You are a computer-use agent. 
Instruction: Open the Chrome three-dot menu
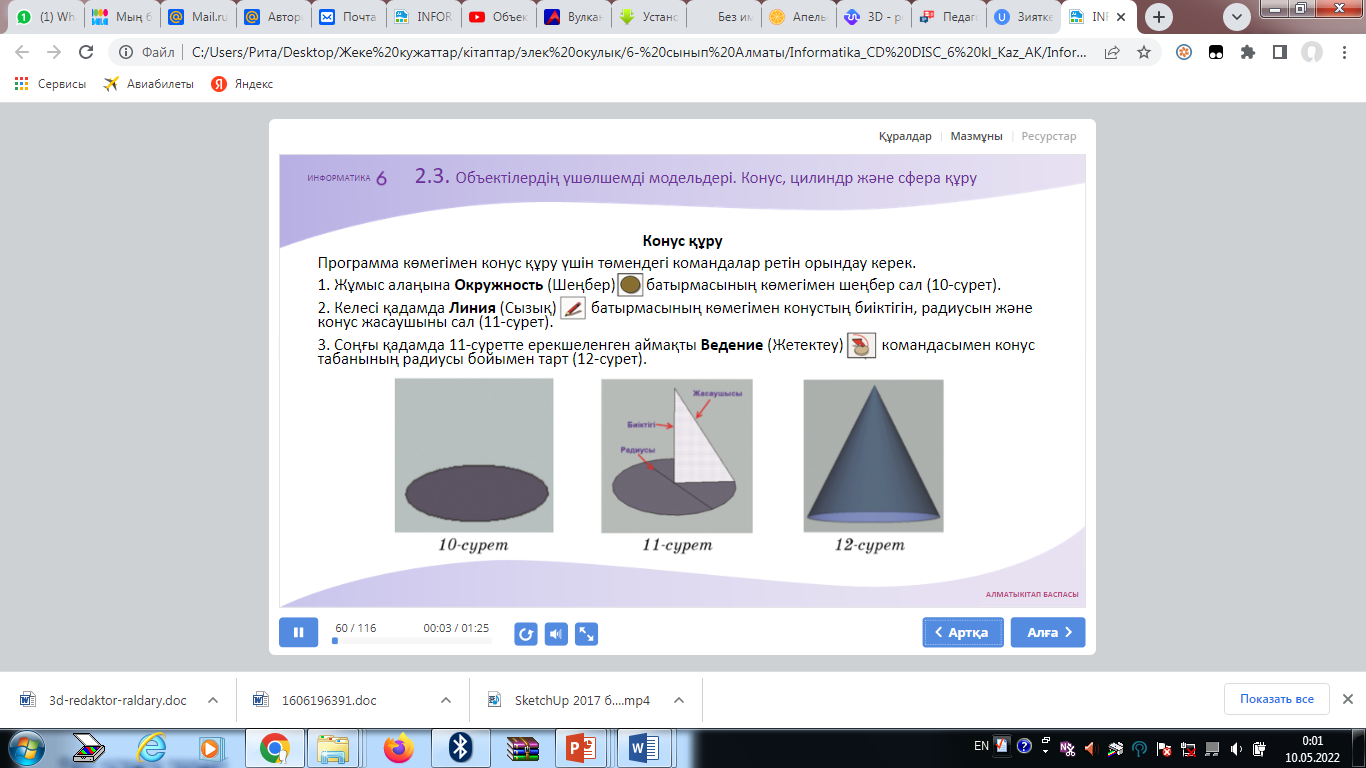[x=1343, y=52]
